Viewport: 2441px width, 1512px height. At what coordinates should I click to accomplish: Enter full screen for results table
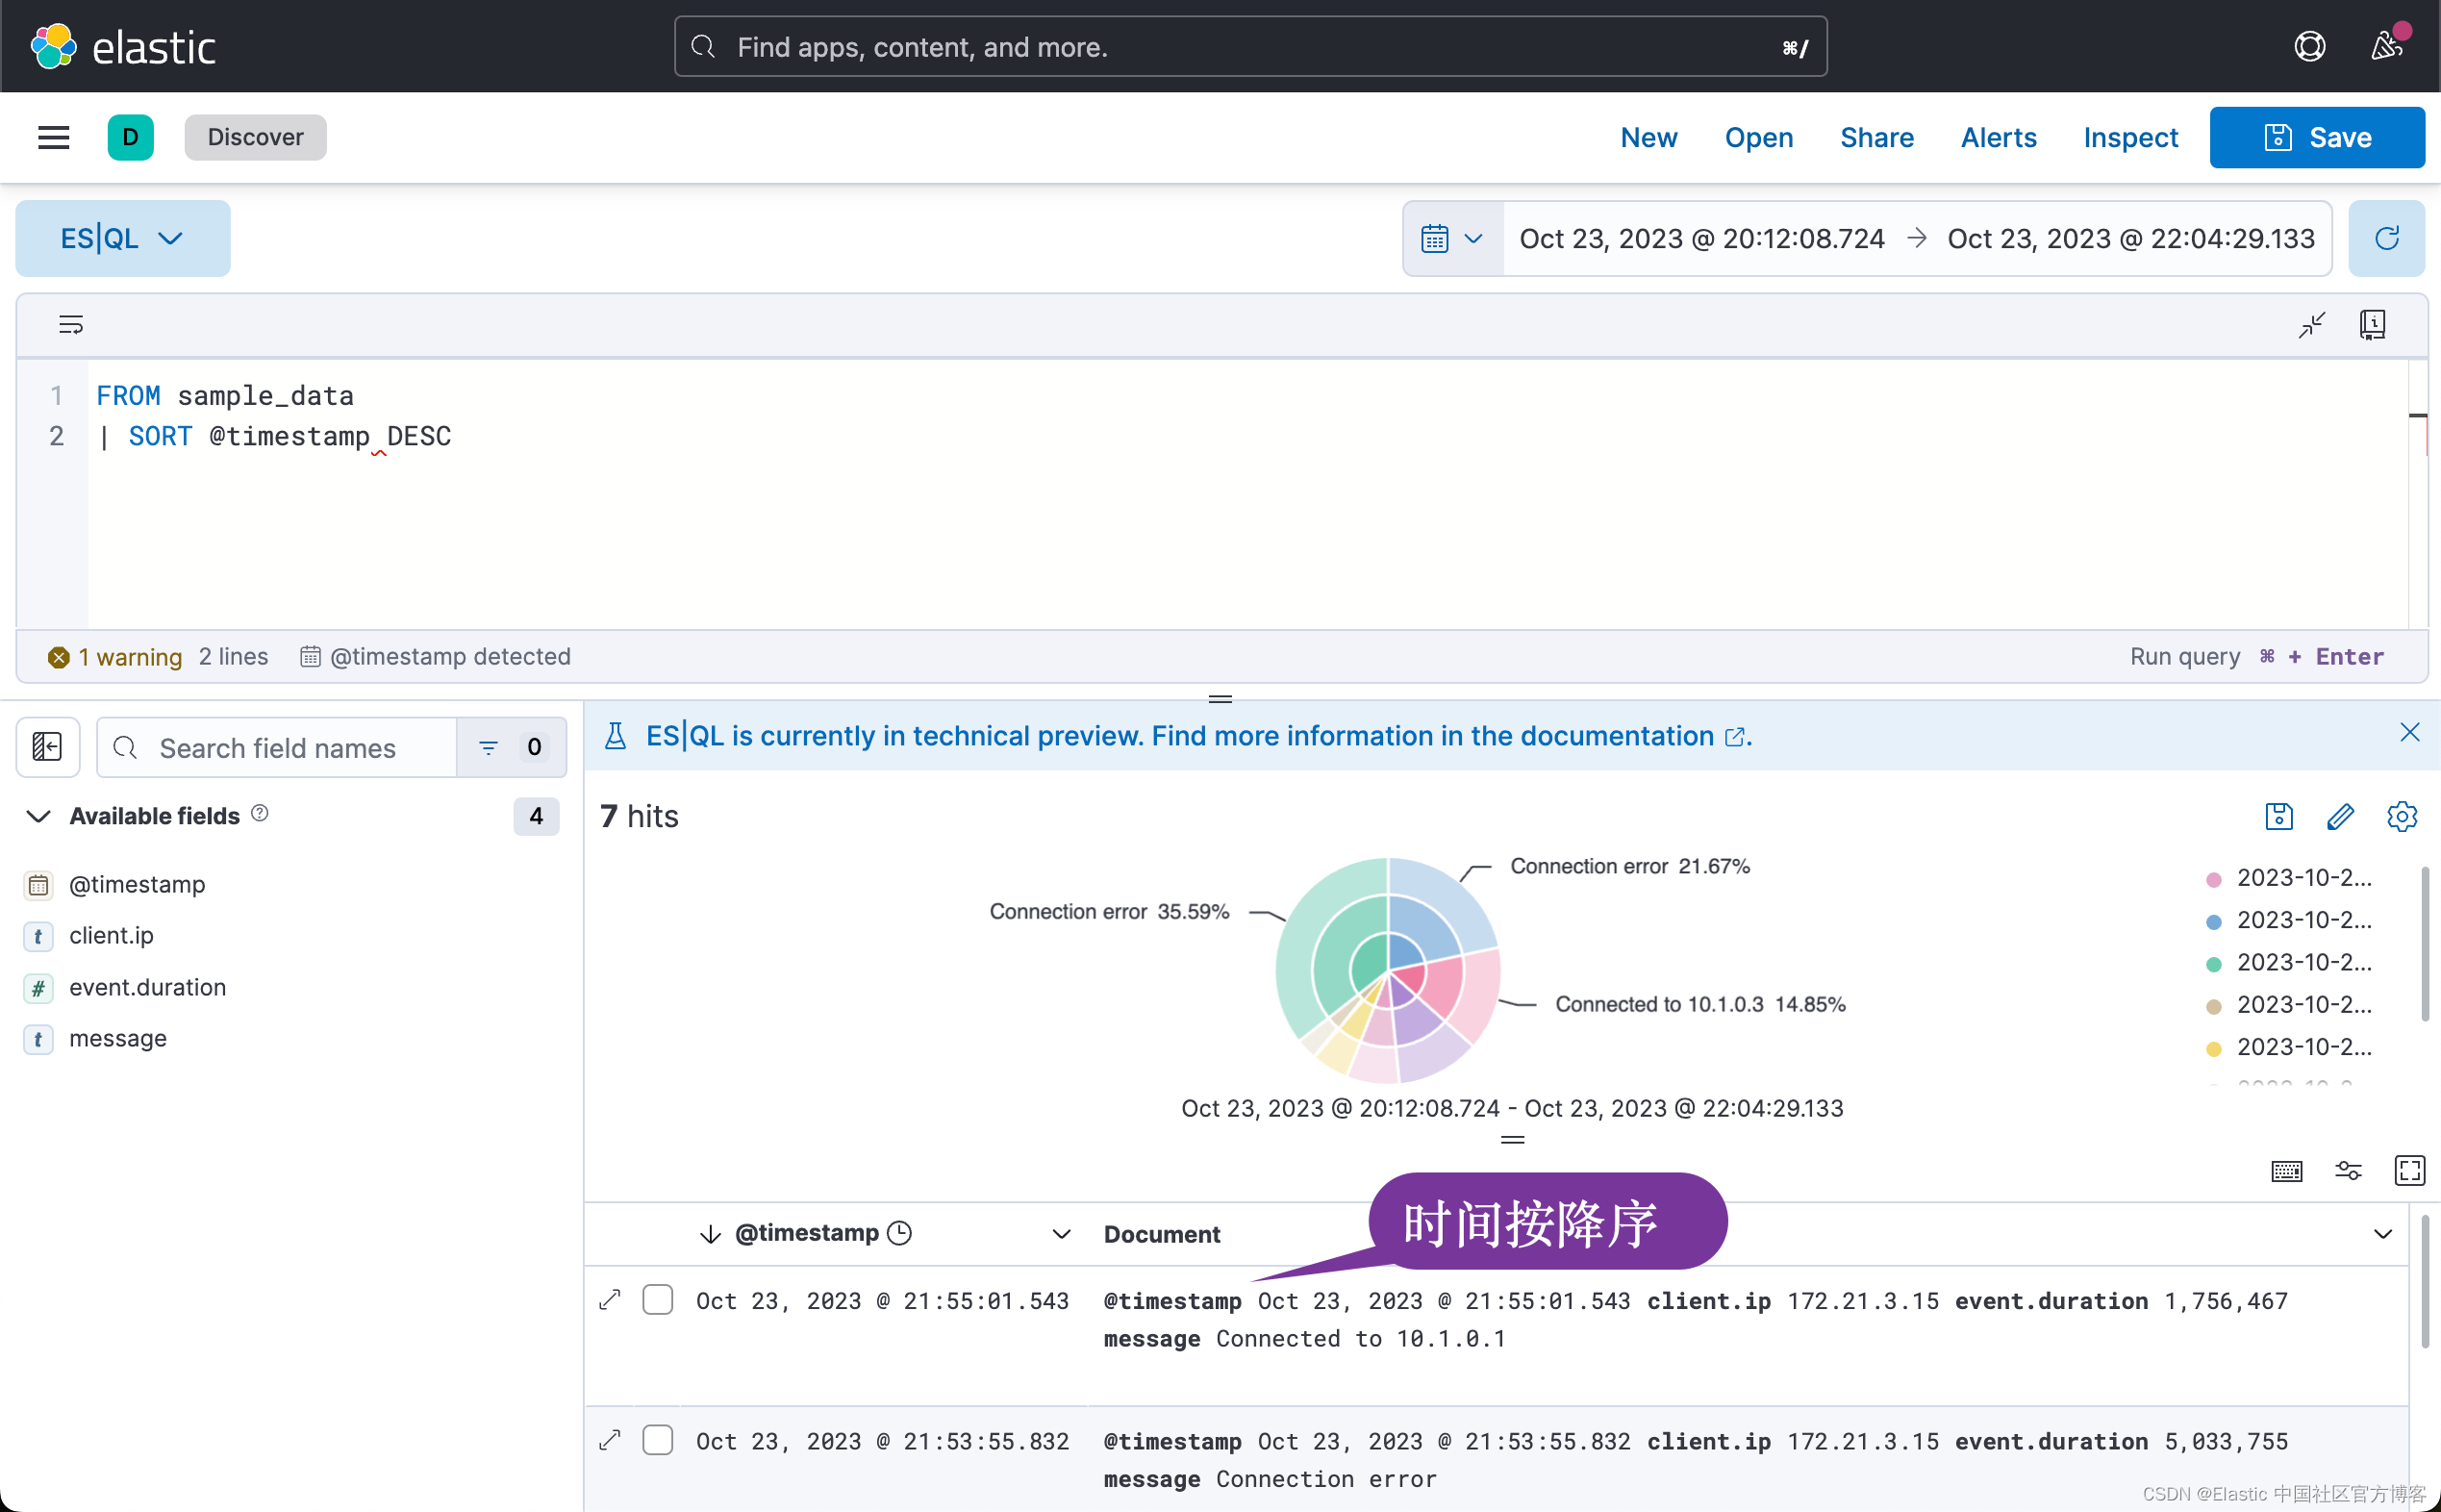coord(2409,1170)
